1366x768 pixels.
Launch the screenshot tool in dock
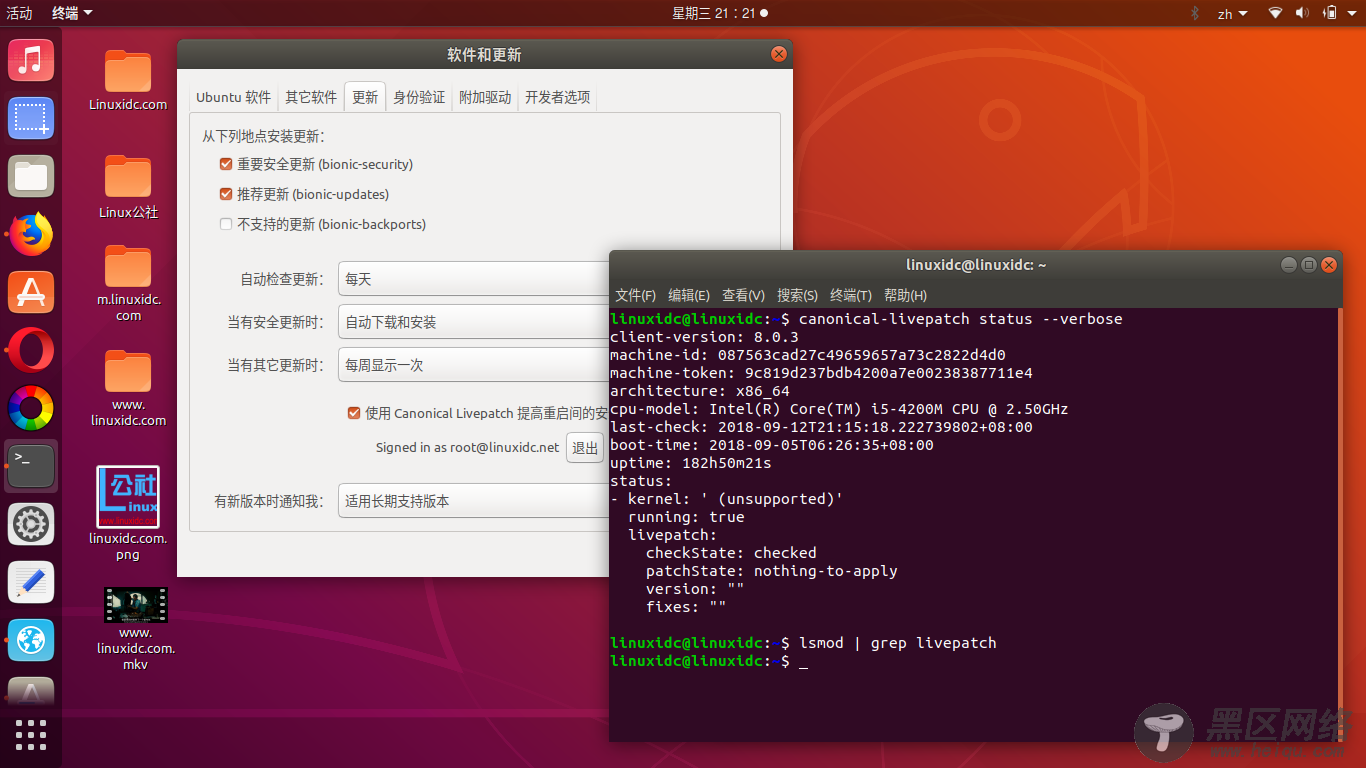(x=31, y=119)
